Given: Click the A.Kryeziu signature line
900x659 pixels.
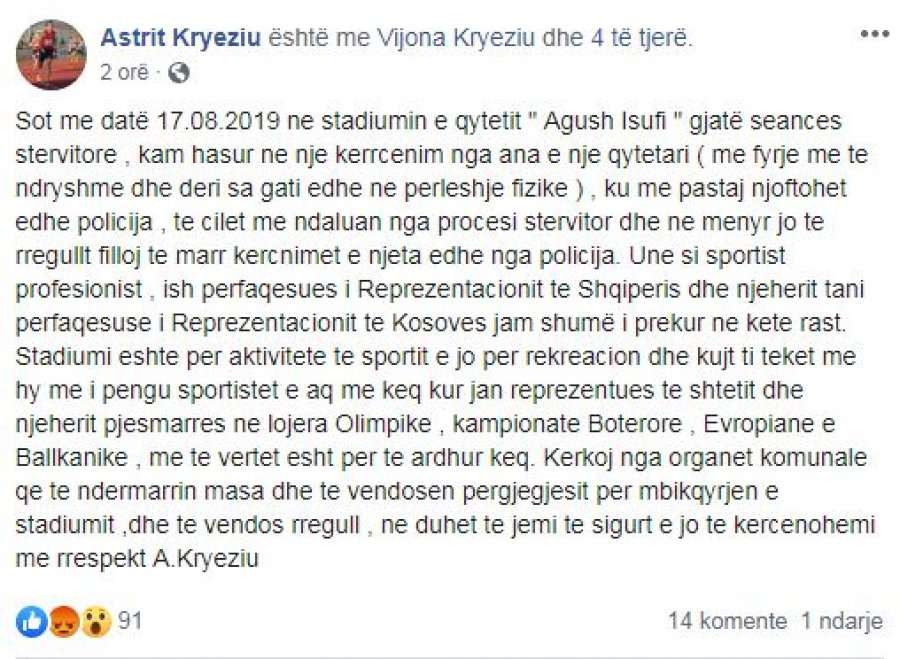Looking at the screenshot, I should (137, 558).
